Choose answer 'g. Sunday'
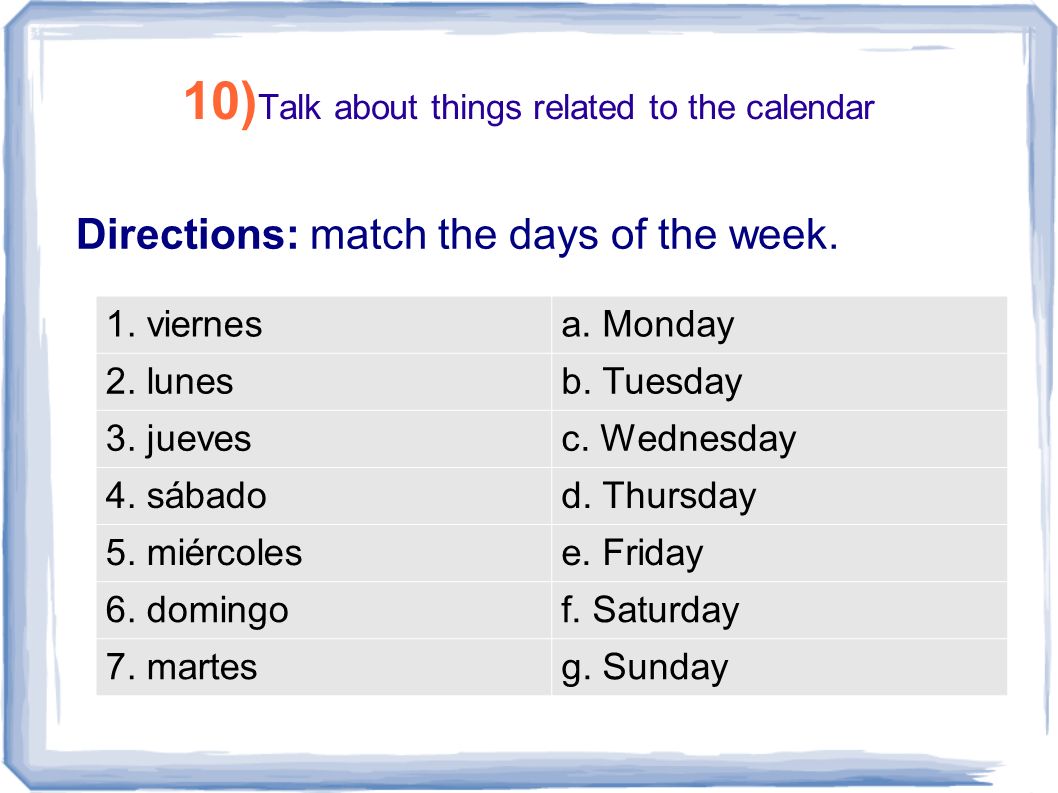 (779, 667)
